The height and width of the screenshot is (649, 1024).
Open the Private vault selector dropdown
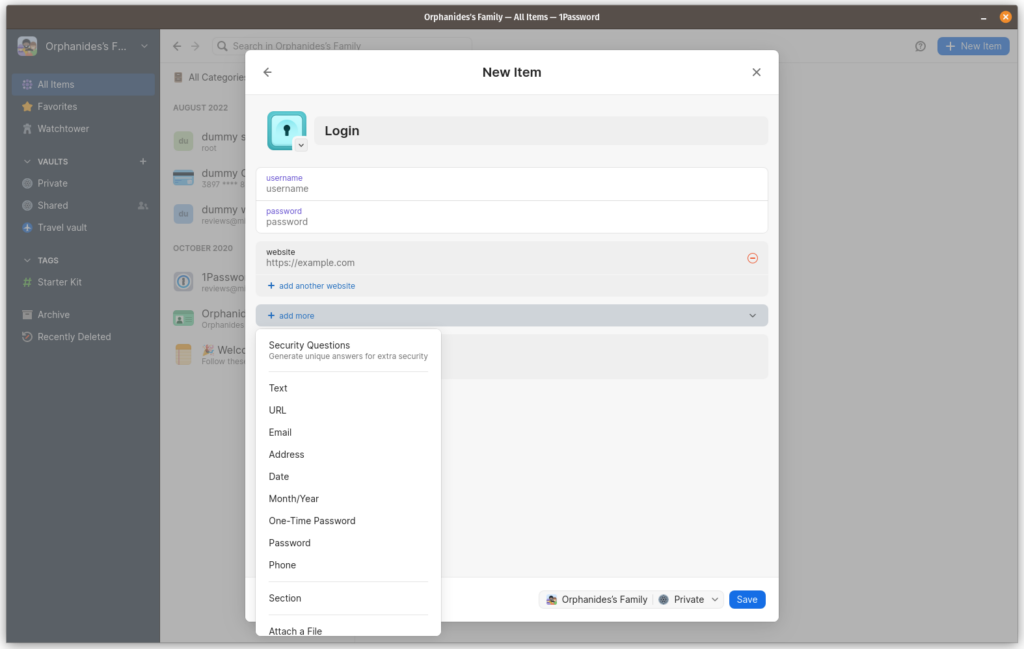(x=688, y=599)
